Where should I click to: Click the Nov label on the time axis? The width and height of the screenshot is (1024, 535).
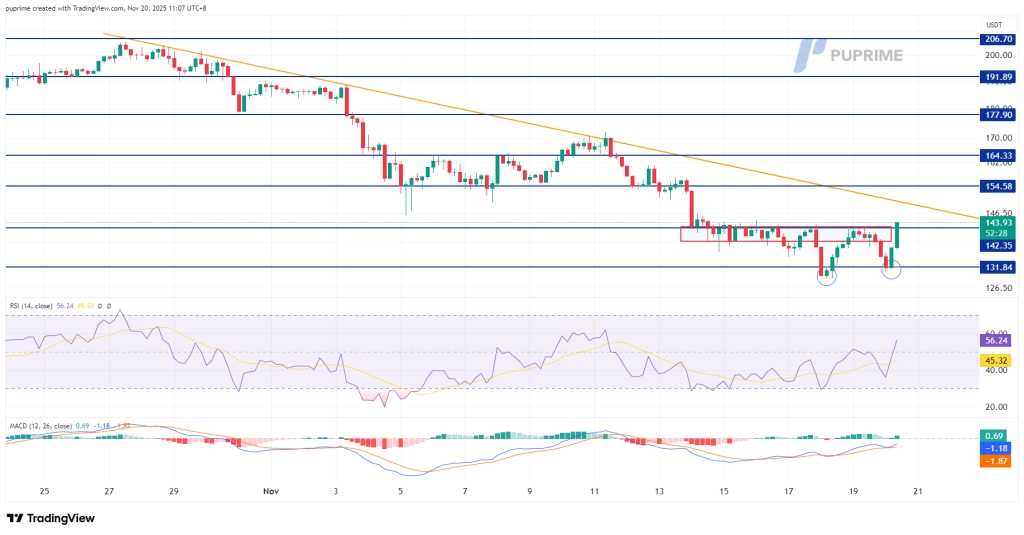tap(271, 492)
